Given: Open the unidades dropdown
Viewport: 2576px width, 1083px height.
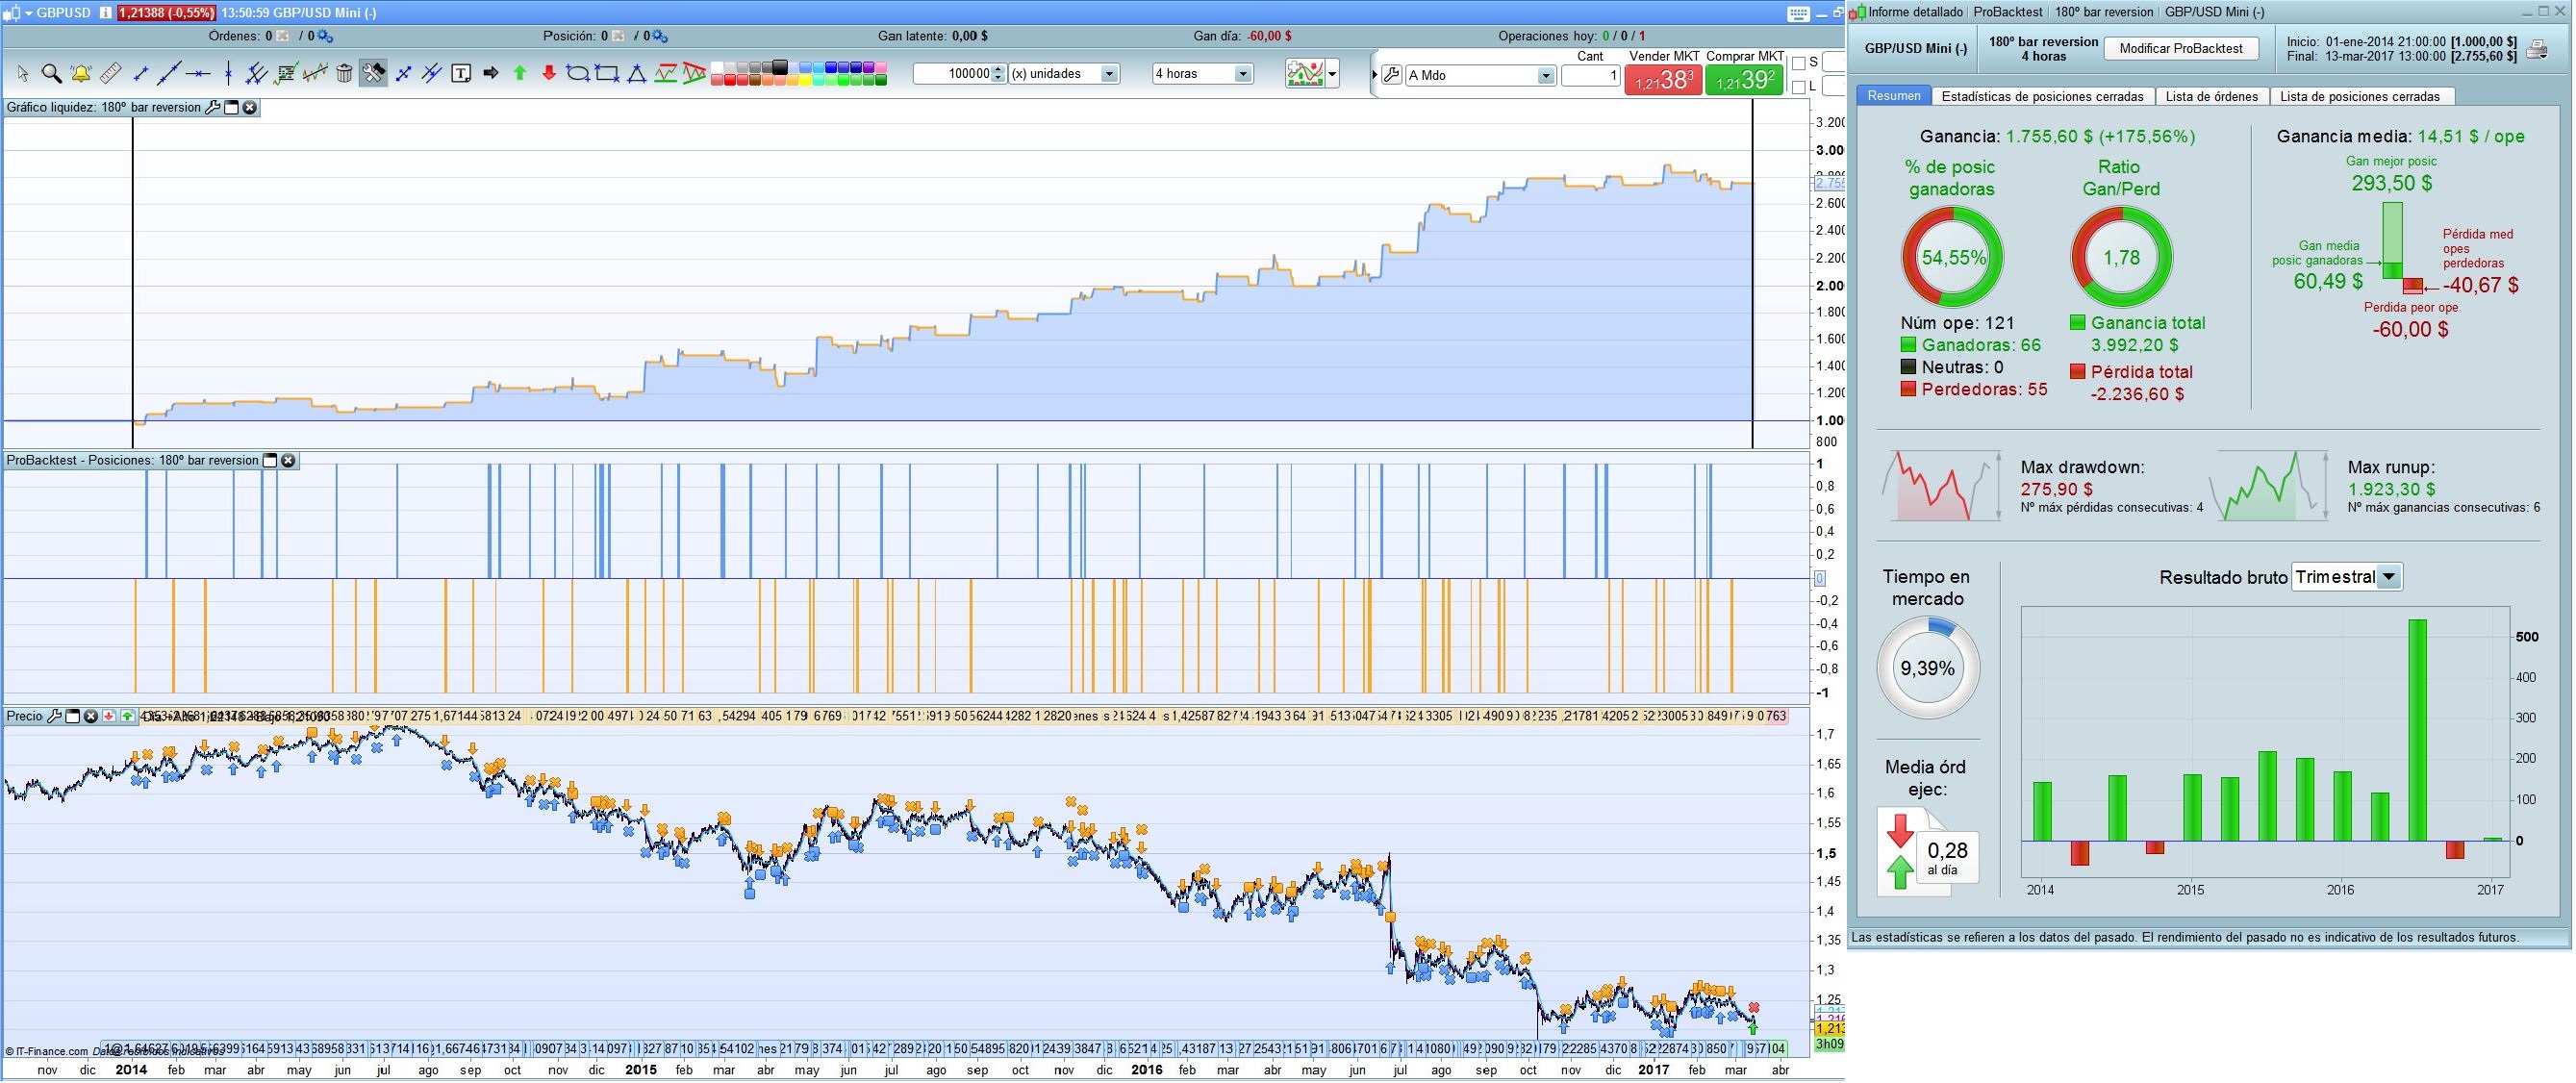Looking at the screenshot, I should (x=1110, y=74).
